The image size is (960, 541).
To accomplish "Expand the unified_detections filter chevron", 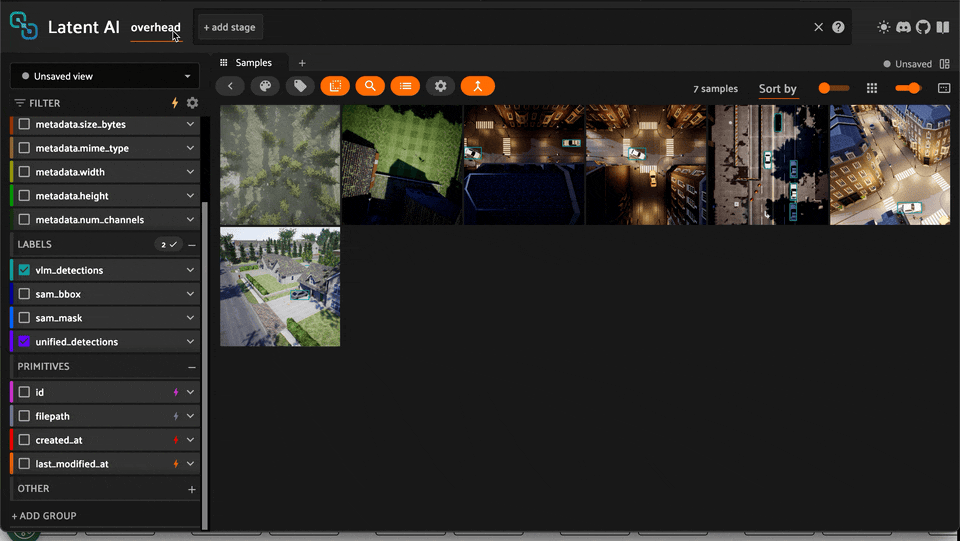I will point(190,341).
